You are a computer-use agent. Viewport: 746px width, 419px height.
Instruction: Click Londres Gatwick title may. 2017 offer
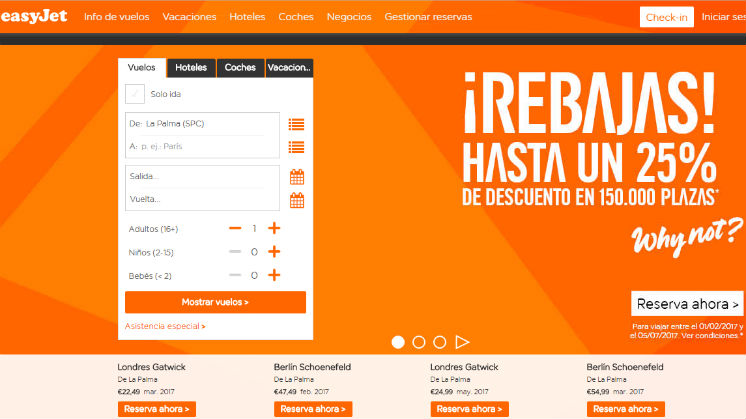pos(464,367)
